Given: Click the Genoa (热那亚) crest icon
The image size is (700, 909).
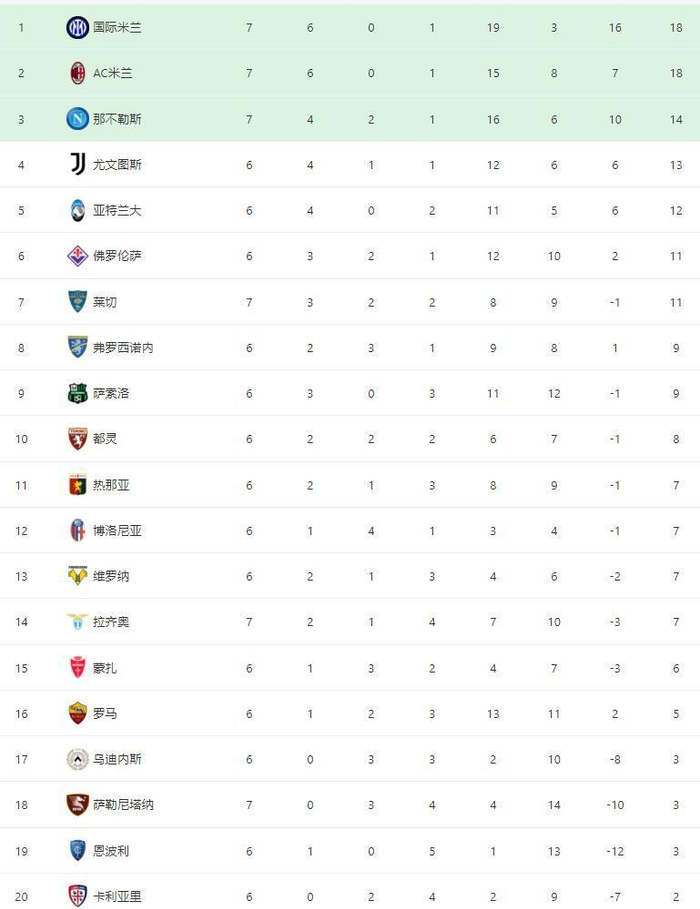Looking at the screenshot, I should (x=77, y=485).
